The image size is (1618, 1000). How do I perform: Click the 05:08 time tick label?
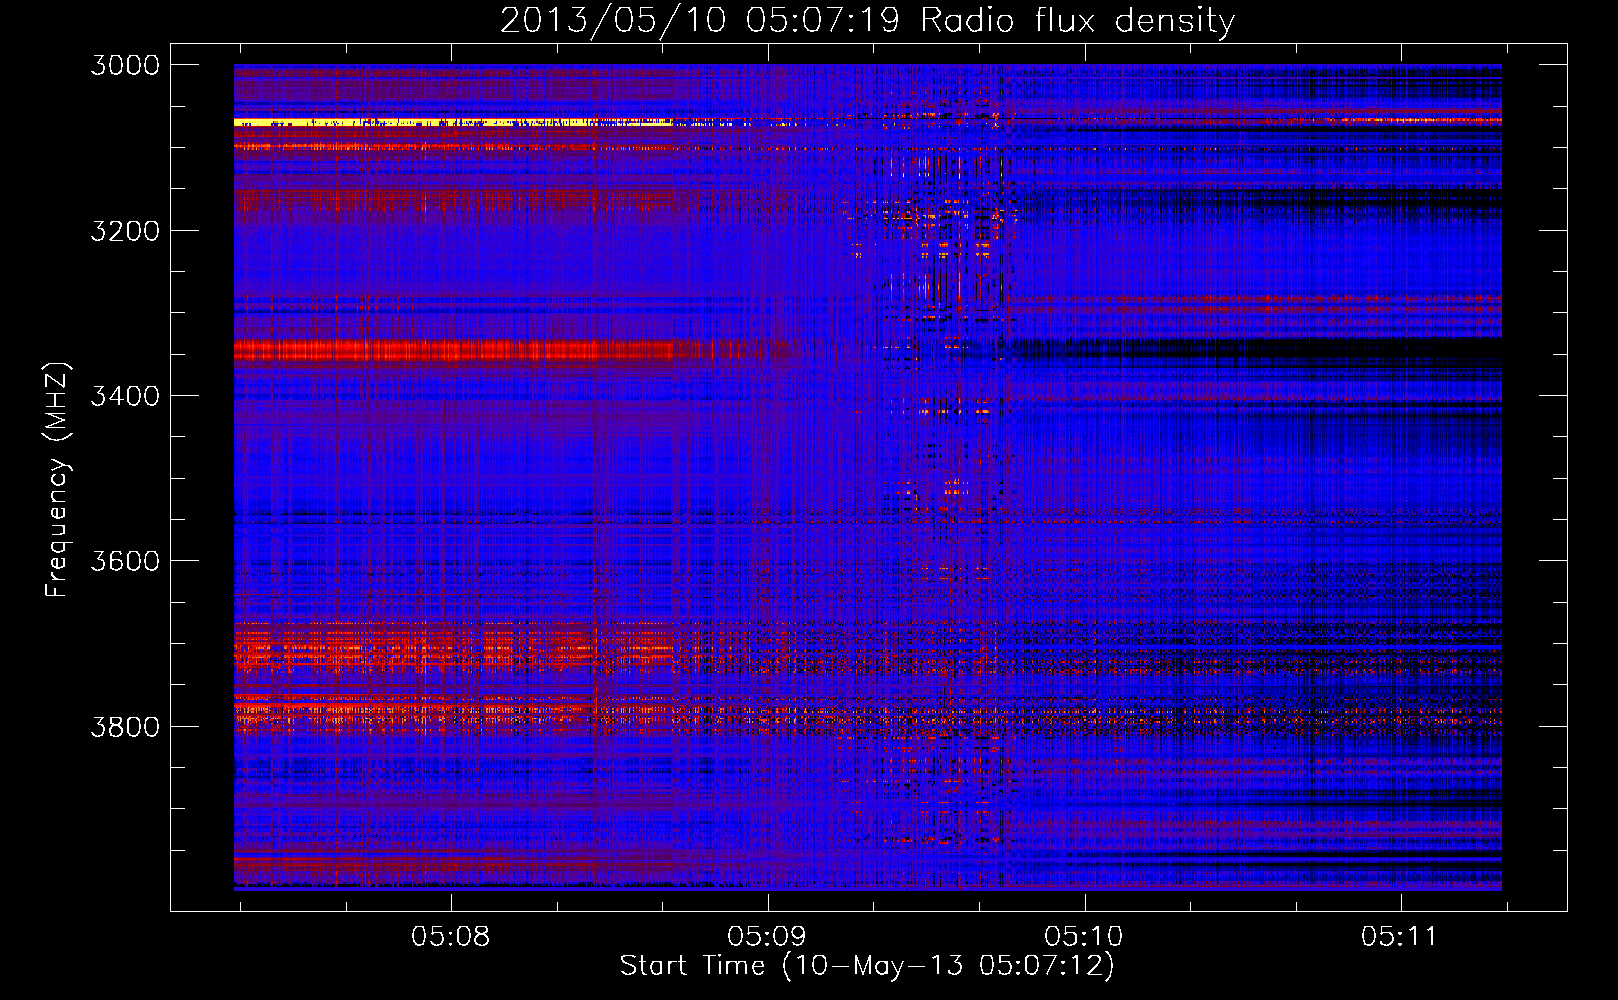pyautogui.click(x=451, y=937)
